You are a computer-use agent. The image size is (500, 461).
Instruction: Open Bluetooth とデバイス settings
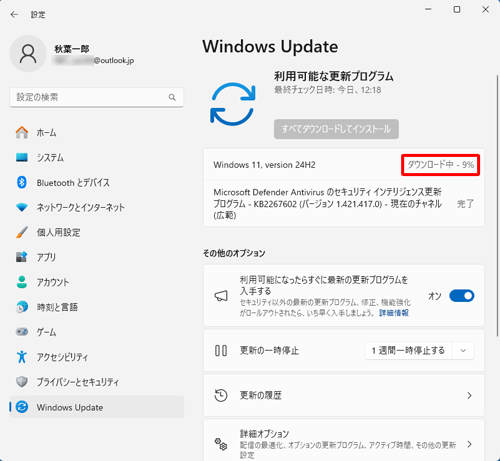[x=97, y=182]
